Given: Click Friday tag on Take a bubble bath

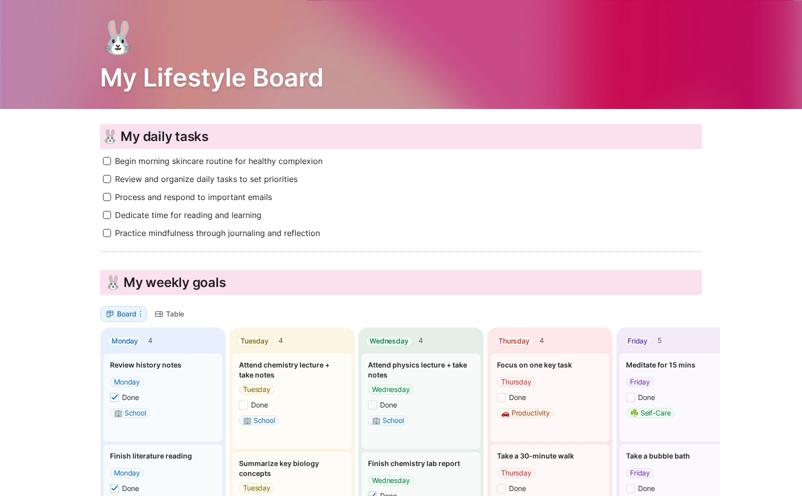Looking at the screenshot, I should pos(639,473).
